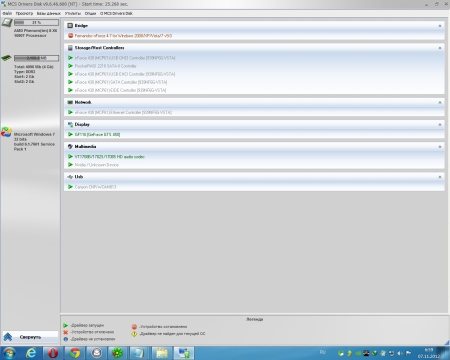Open the О MCS Drivers Disk menu
450x360 pixels.
tap(116, 13)
